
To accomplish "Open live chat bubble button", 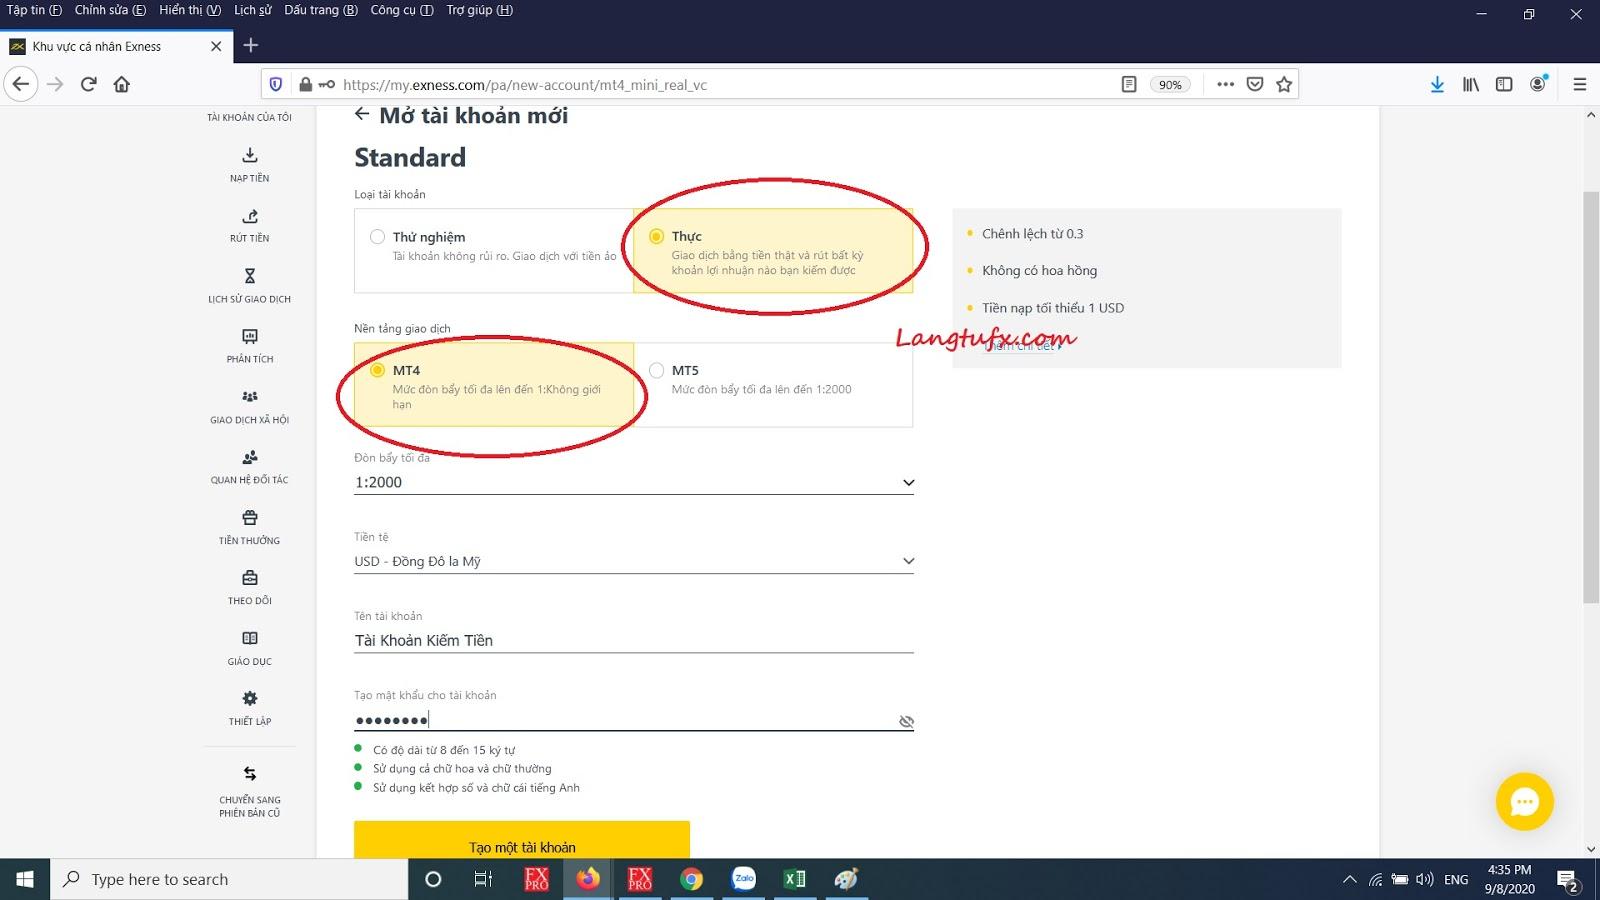I will (1524, 801).
